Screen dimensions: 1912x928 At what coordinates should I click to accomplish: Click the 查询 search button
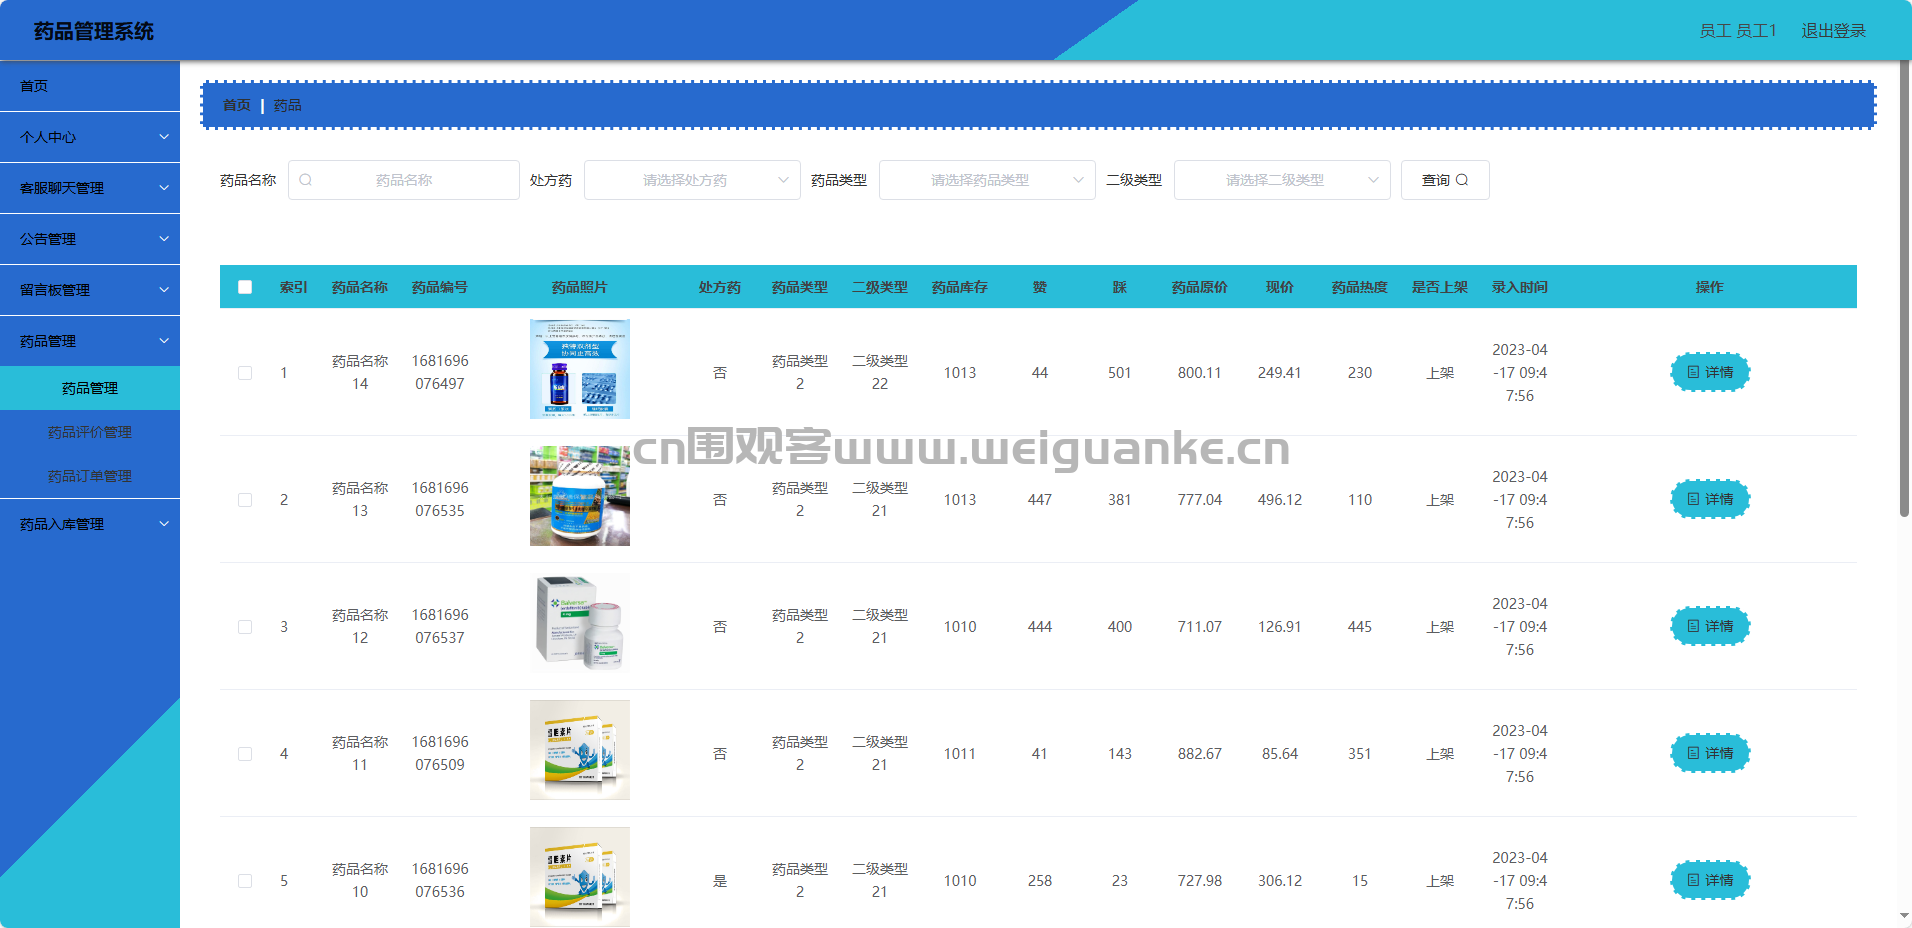point(1445,180)
